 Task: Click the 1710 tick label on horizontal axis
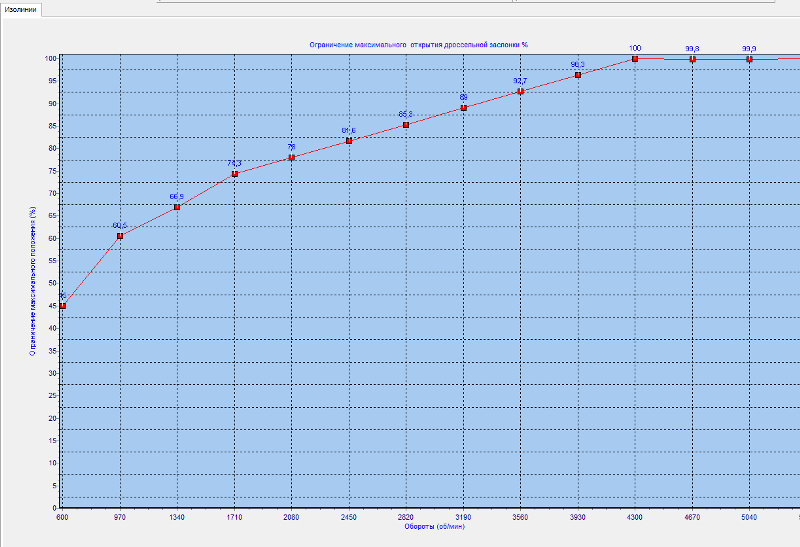pyautogui.click(x=234, y=517)
